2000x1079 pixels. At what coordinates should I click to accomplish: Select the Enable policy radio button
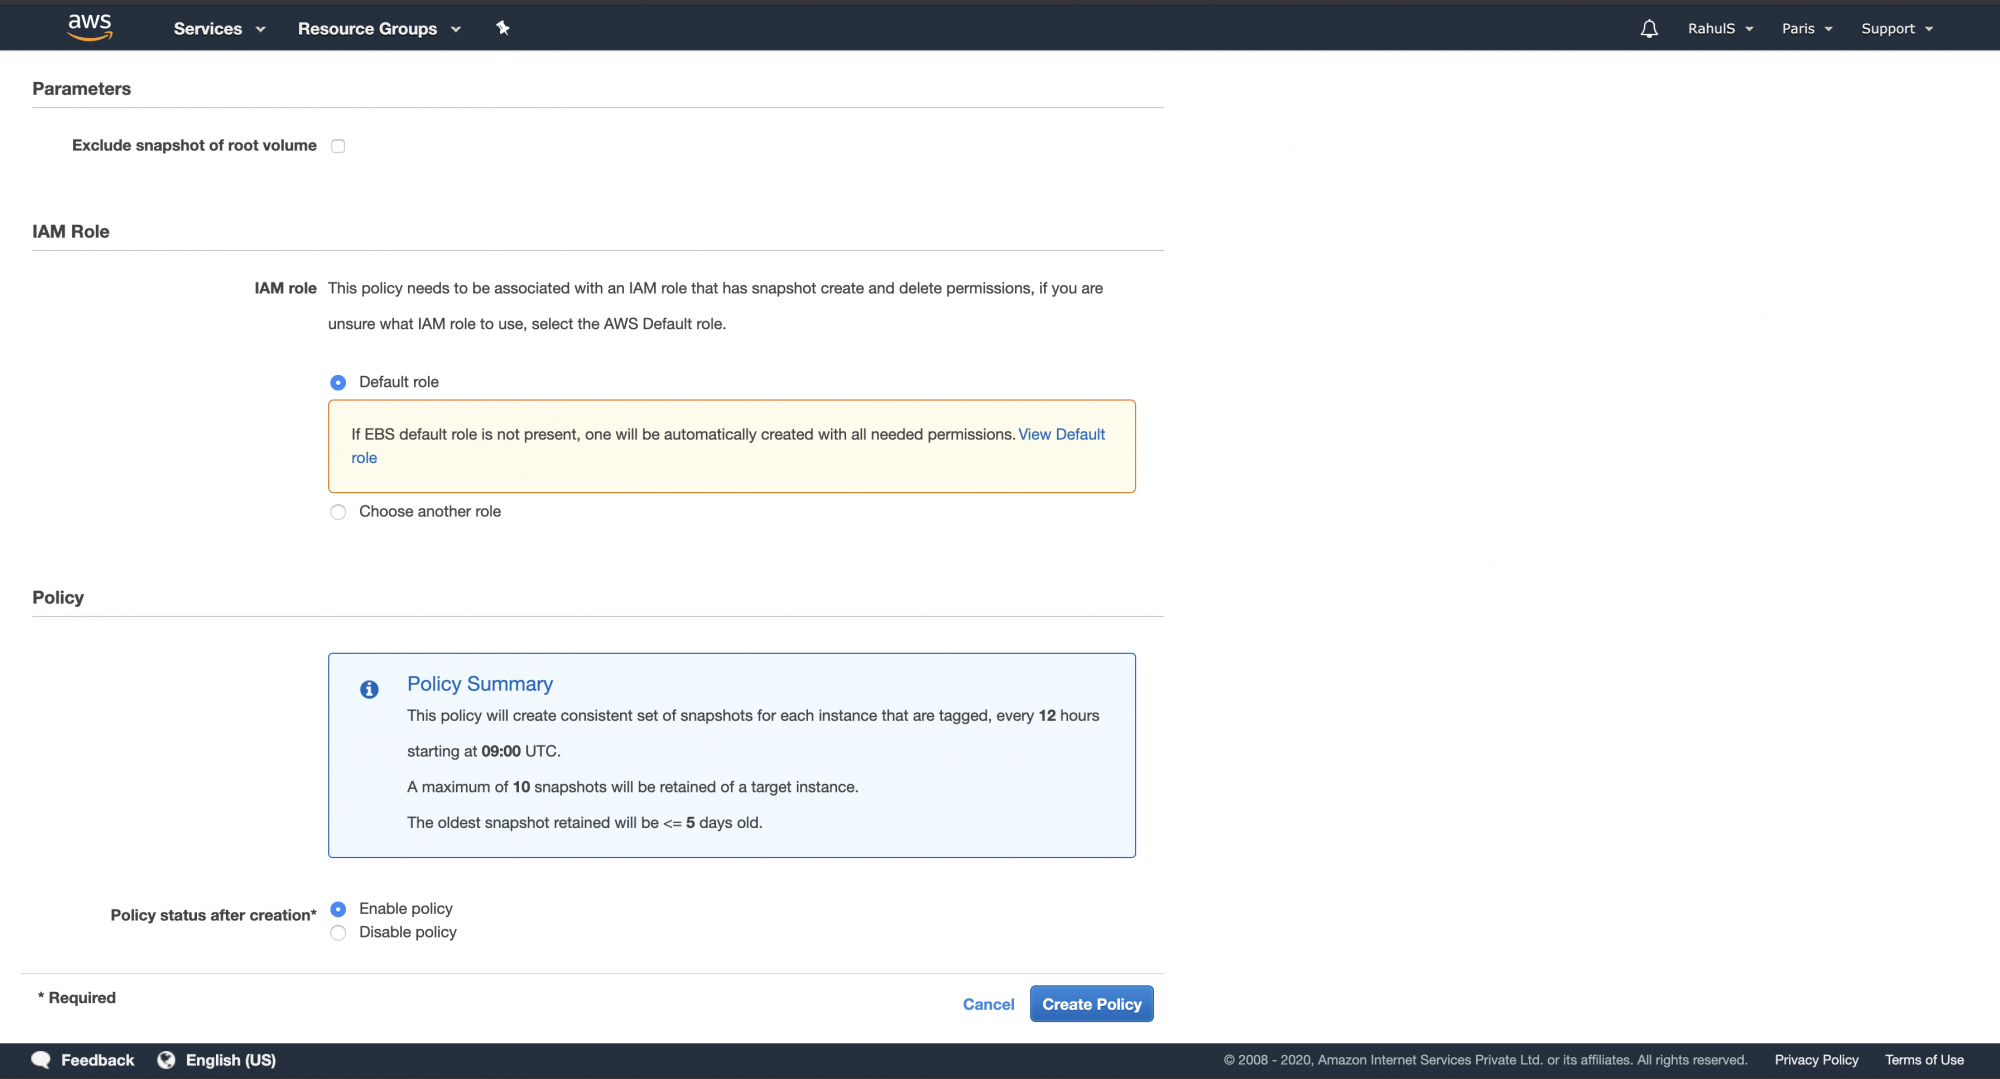338,909
